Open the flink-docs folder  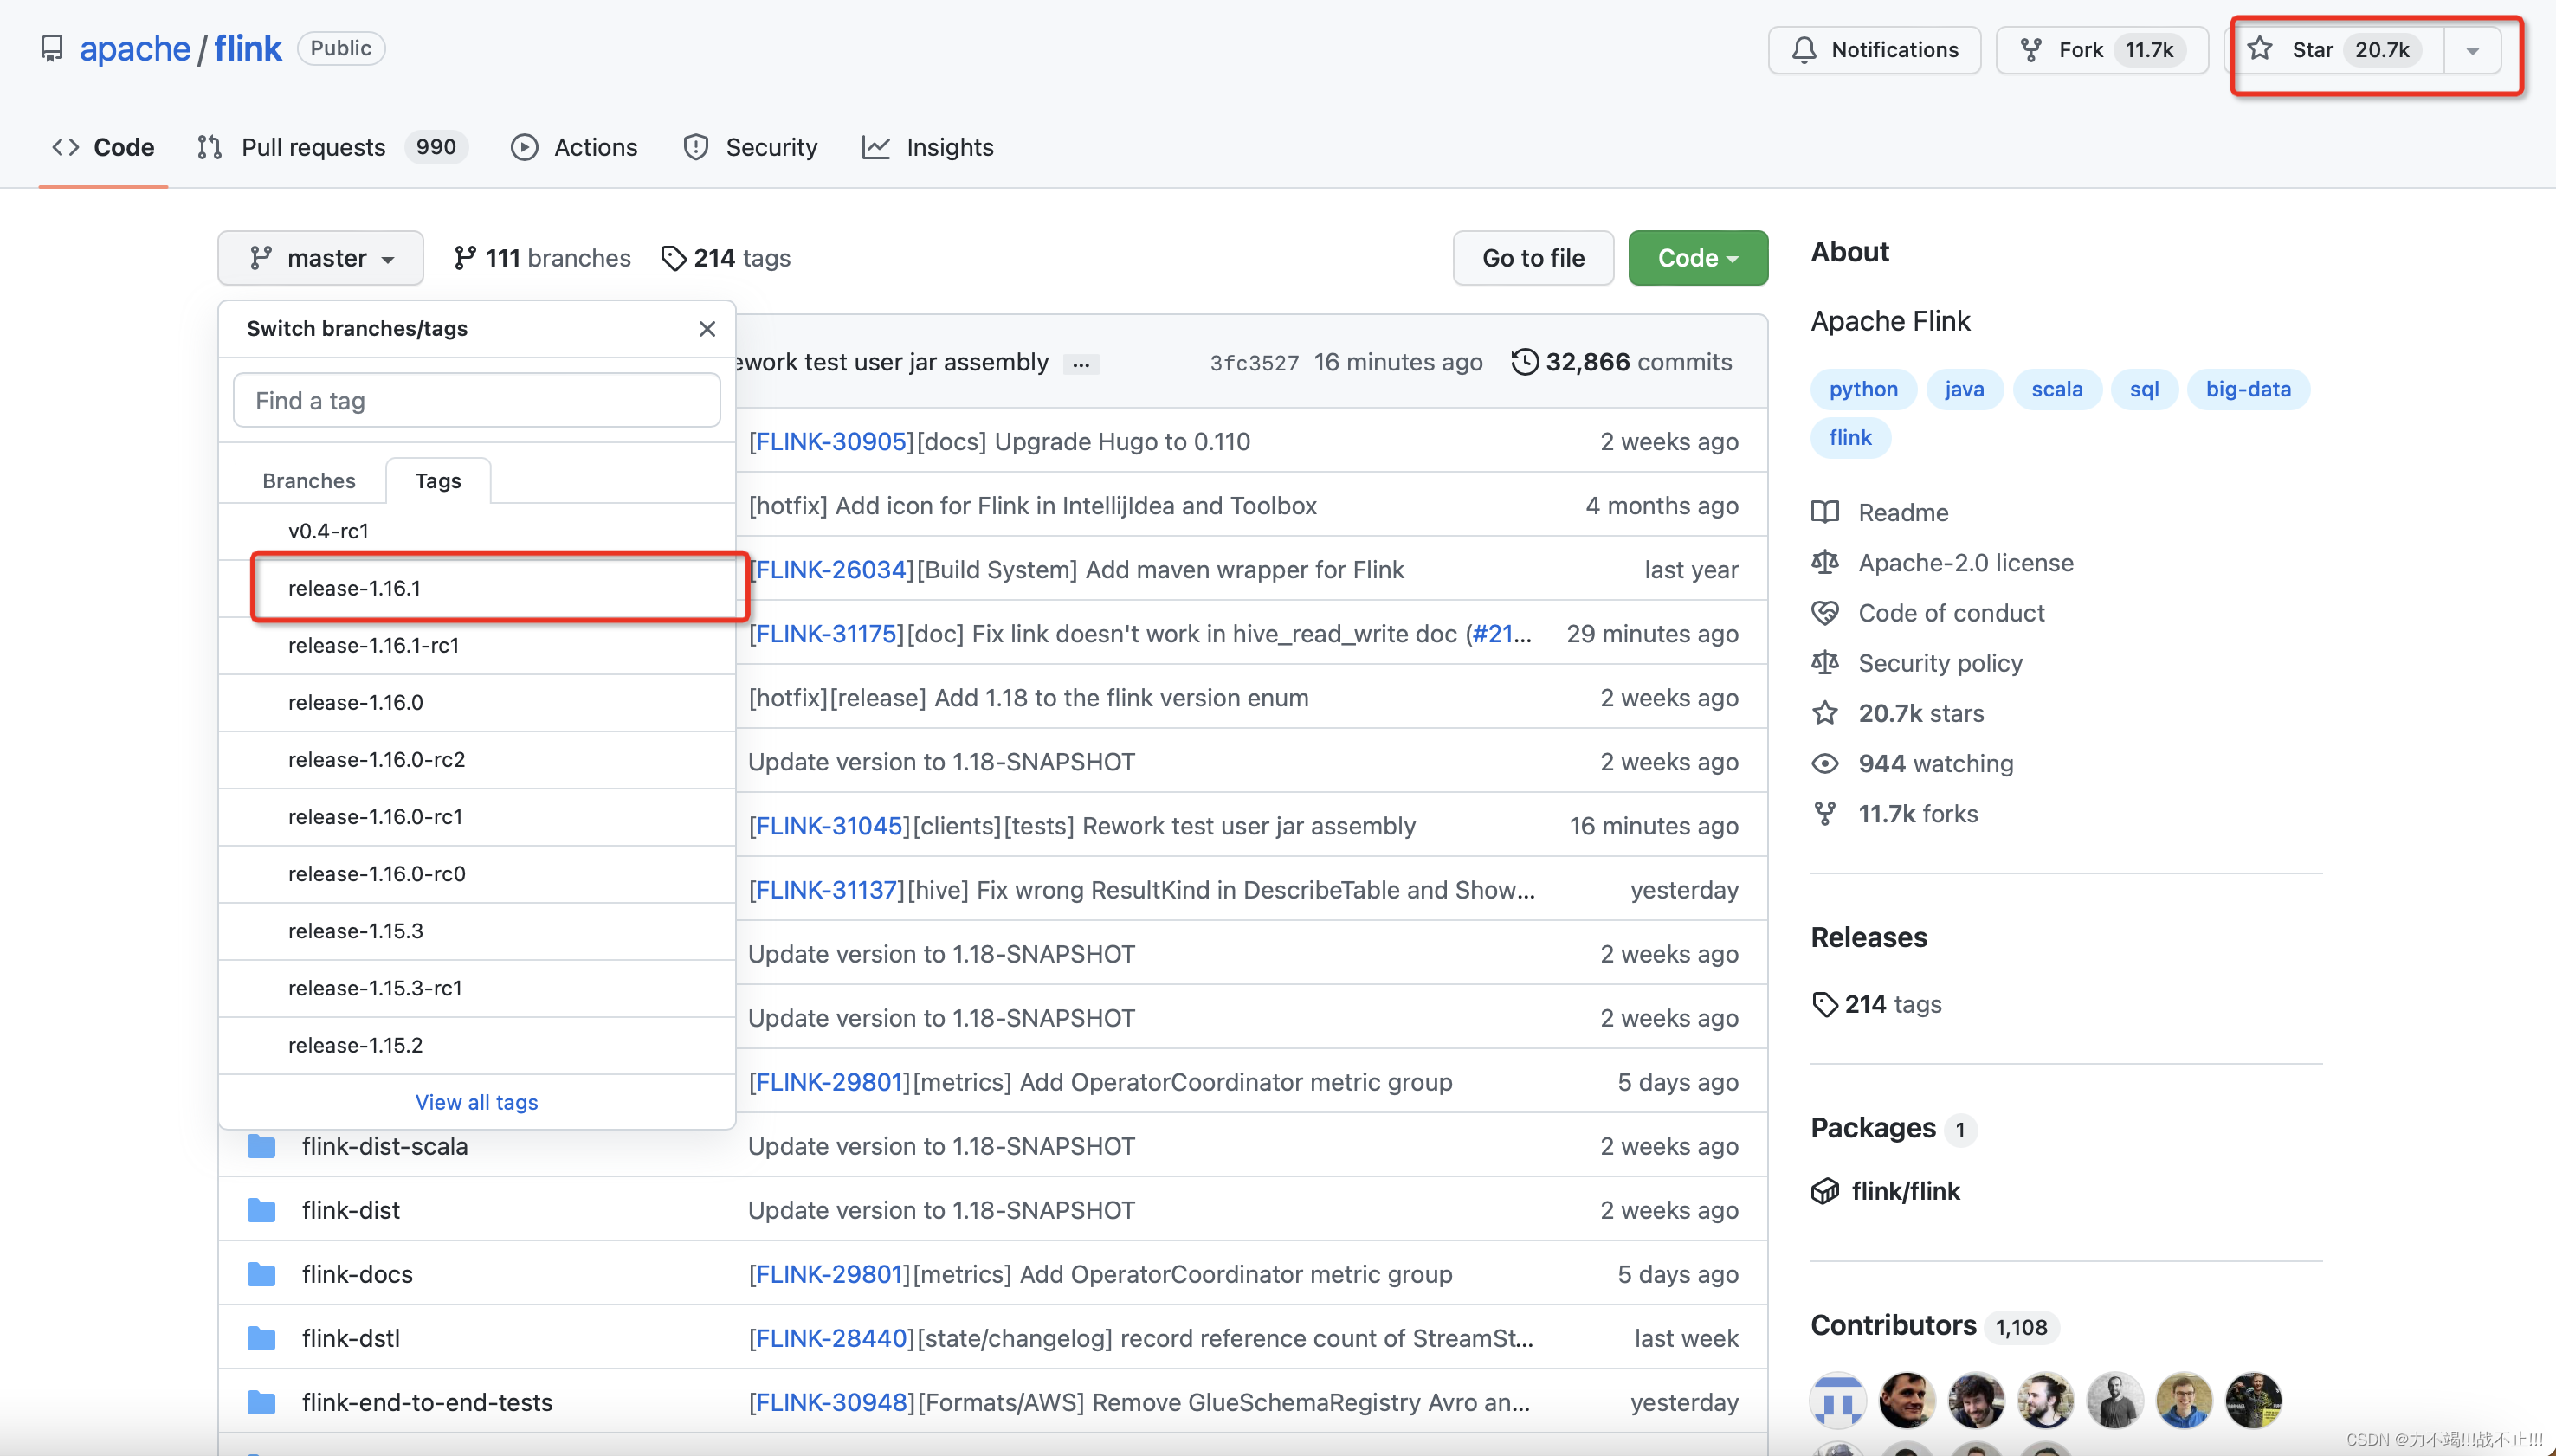pyautogui.click(x=357, y=1274)
